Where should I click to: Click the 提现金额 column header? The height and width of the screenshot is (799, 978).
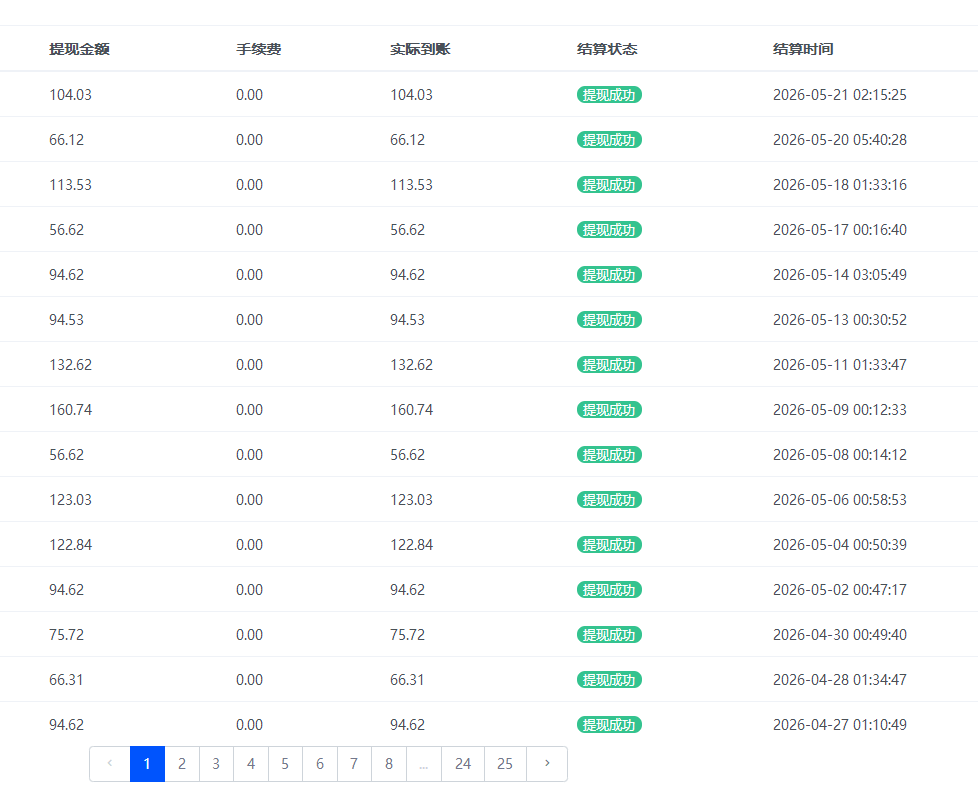click(x=79, y=49)
